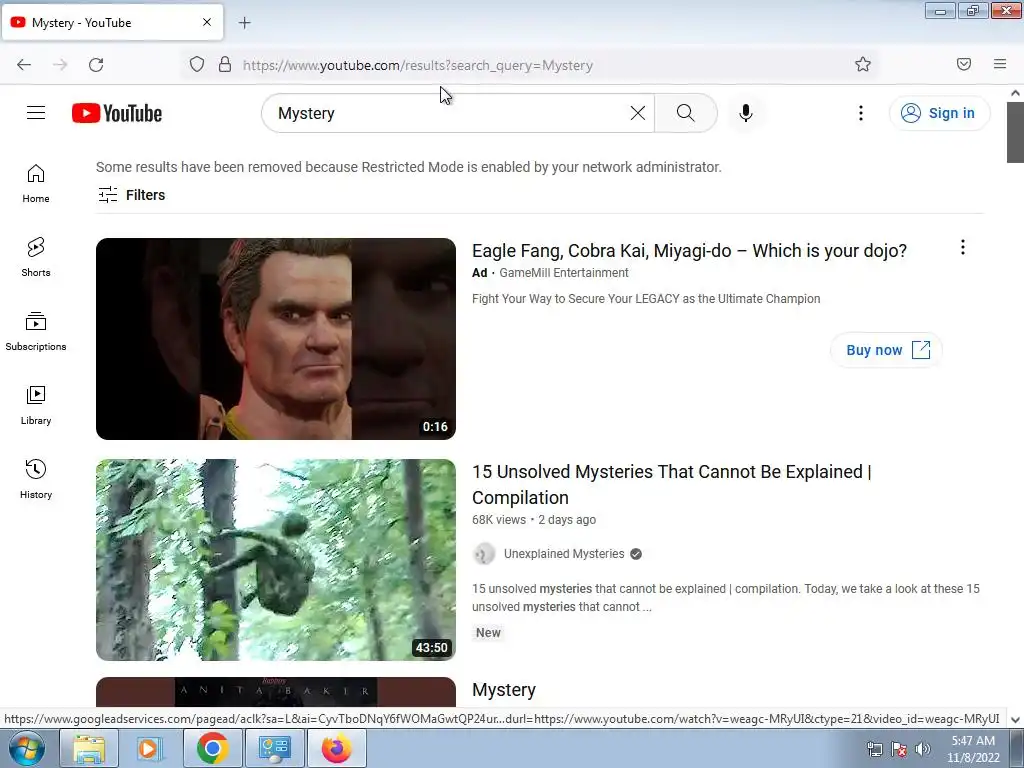Open the Mystery result title at bottom
The height and width of the screenshot is (768, 1024).
(x=504, y=690)
